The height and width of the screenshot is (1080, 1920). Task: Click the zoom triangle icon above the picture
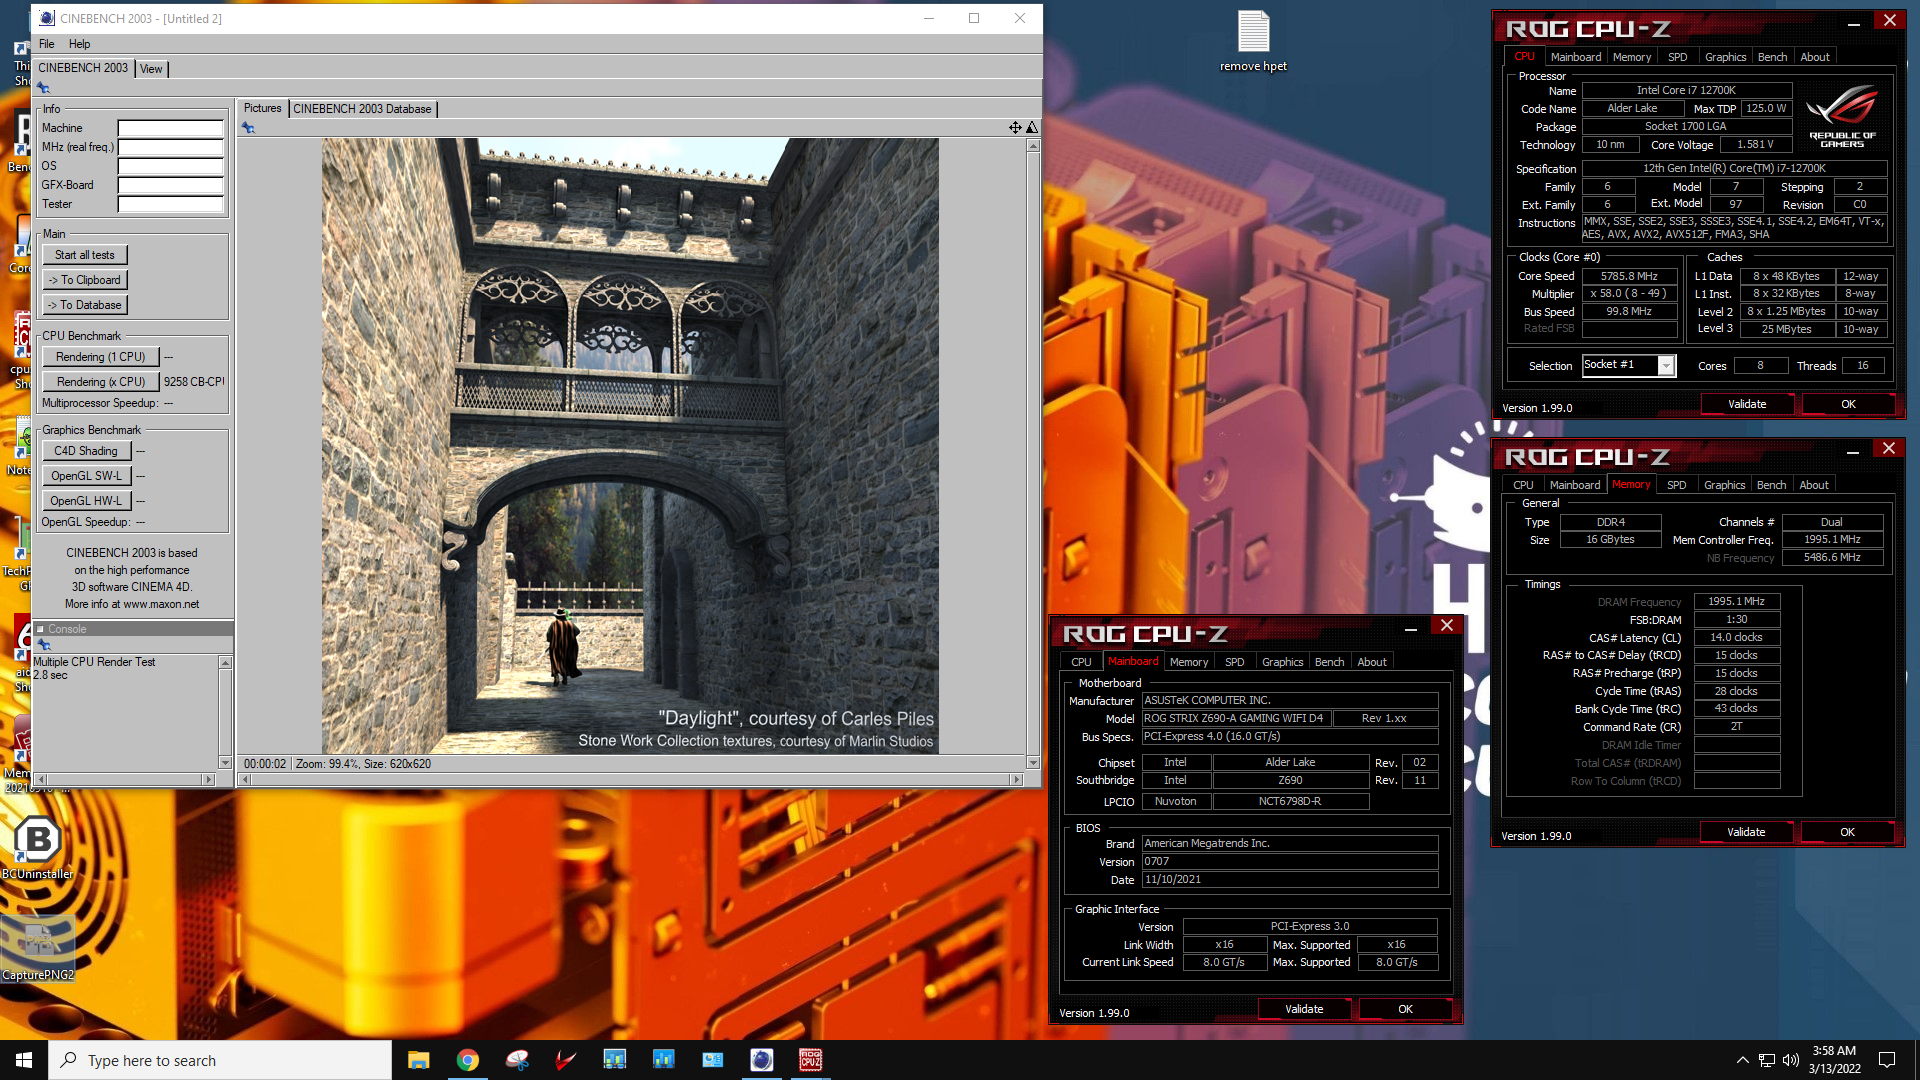pyautogui.click(x=1032, y=127)
